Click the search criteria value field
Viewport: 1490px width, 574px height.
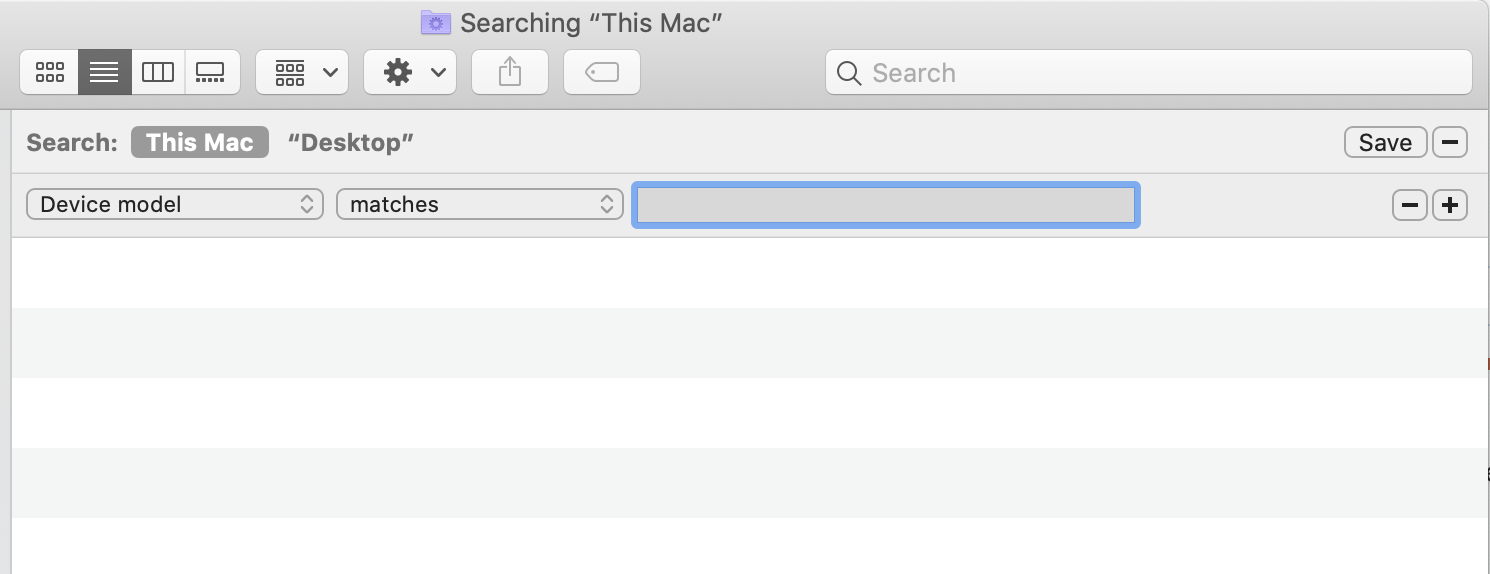pos(886,205)
